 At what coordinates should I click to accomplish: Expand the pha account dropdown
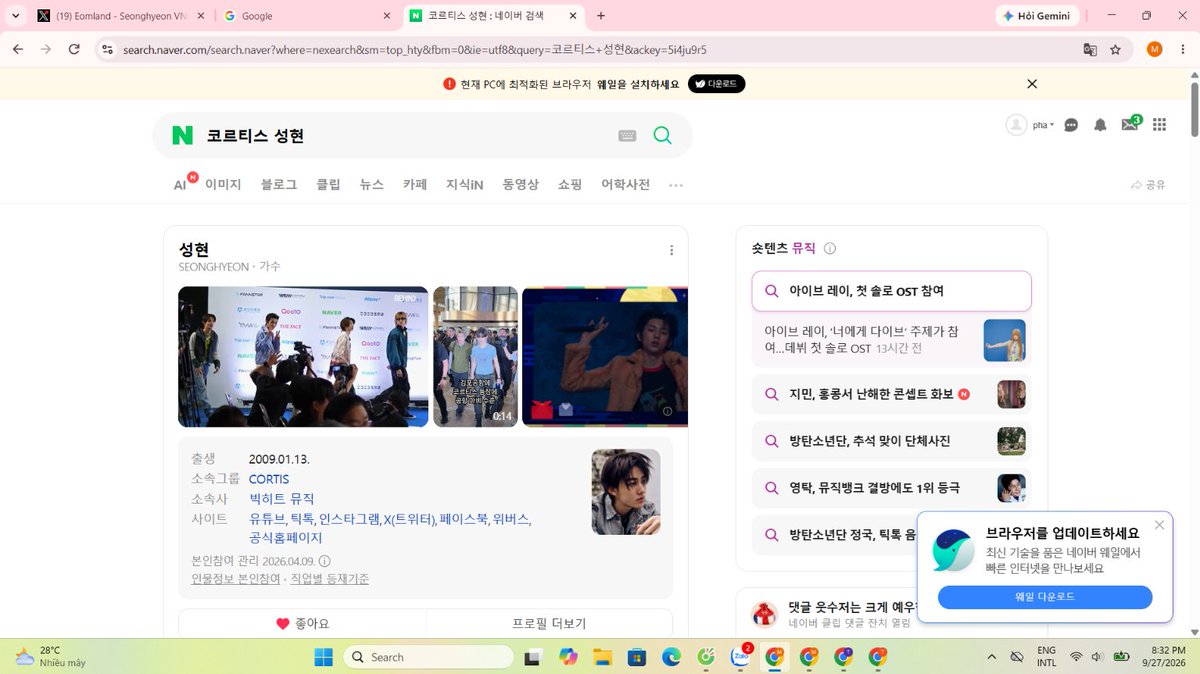tap(1043, 125)
